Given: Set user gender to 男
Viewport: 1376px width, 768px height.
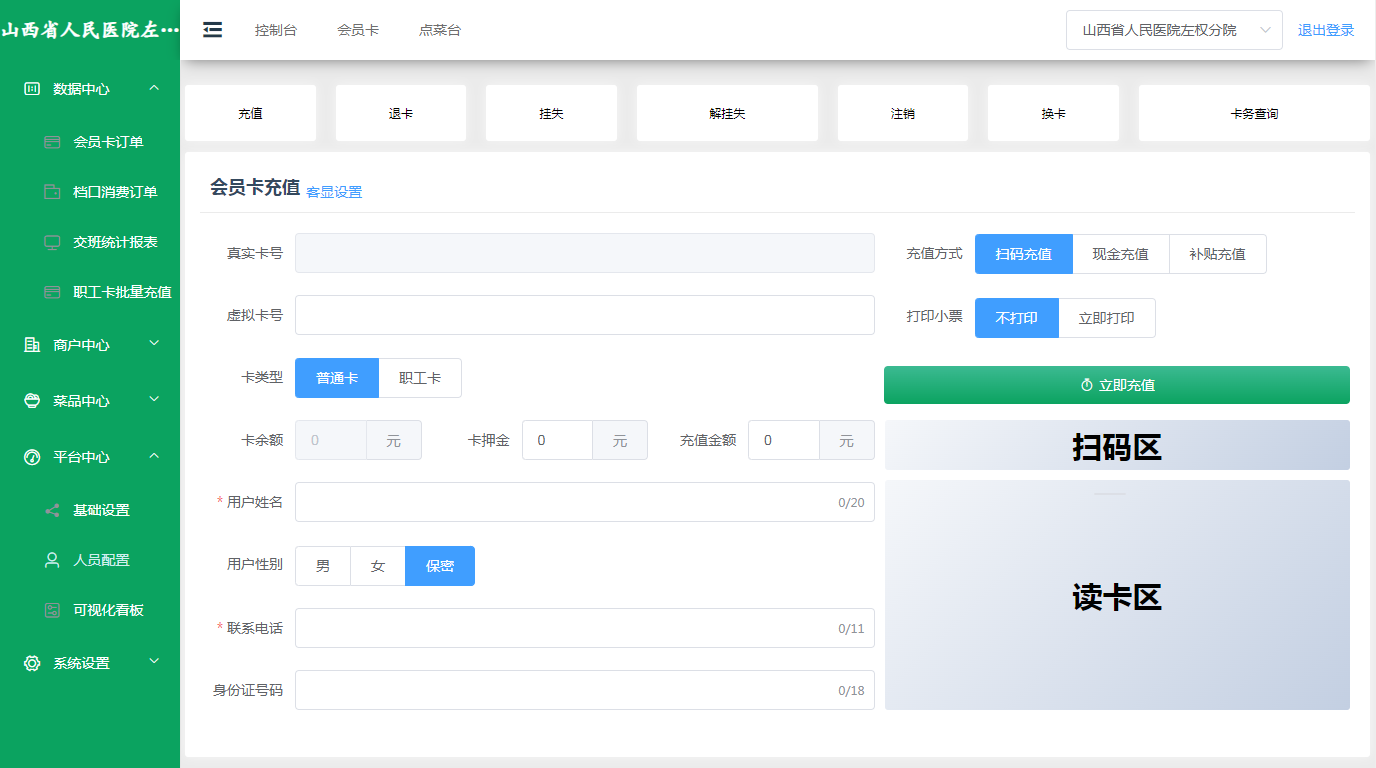Looking at the screenshot, I should click(x=323, y=566).
